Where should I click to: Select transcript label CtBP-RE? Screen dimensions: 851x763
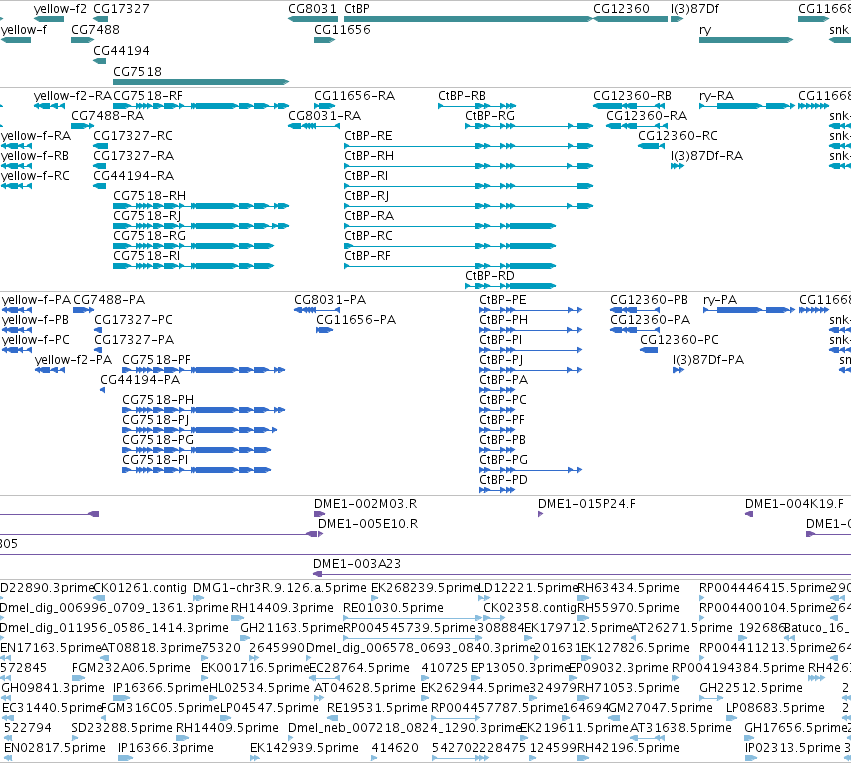tap(368, 136)
